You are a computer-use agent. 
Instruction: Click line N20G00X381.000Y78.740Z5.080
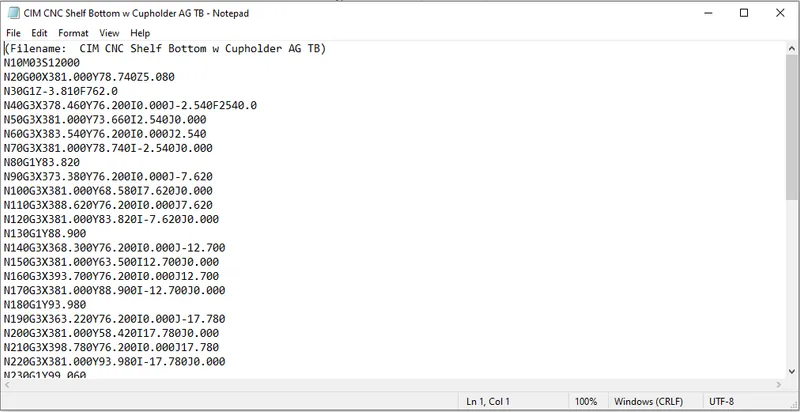[89, 78]
